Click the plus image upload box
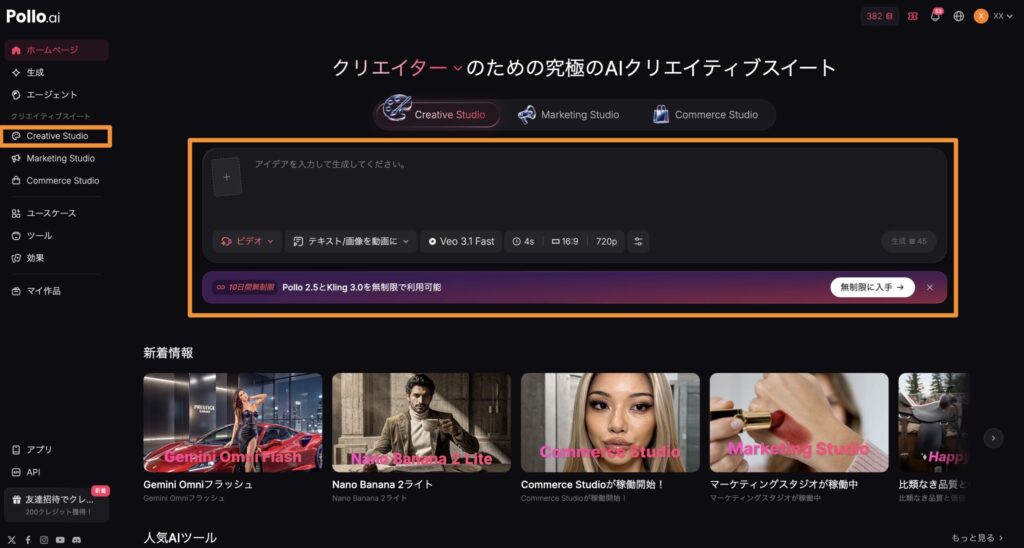This screenshot has width=1024, height=548. click(x=227, y=176)
